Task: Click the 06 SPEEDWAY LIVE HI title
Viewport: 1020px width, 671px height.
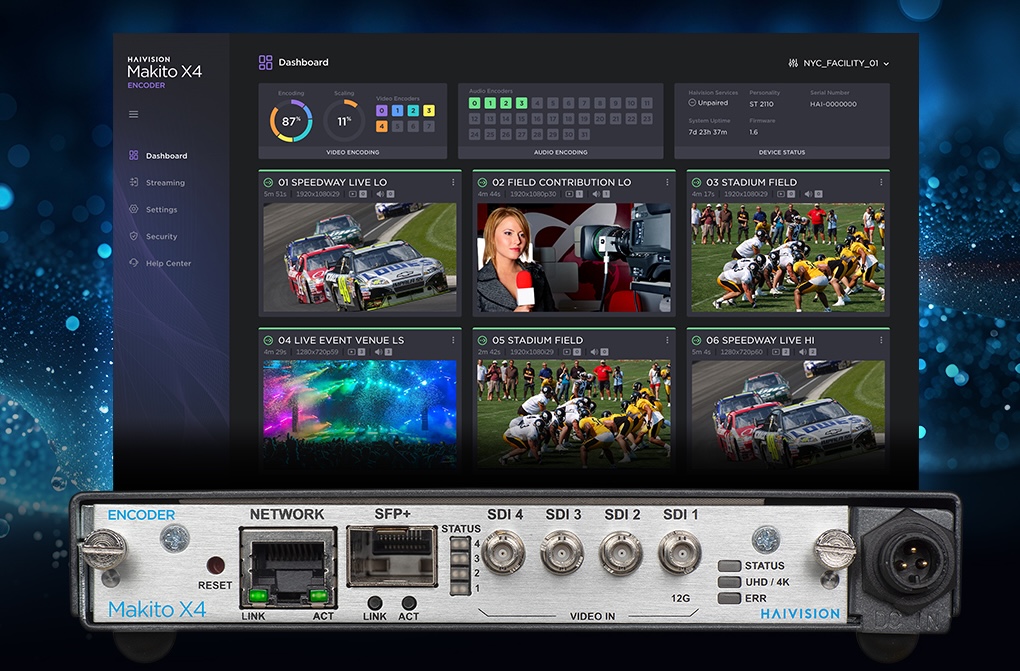Action: [760, 340]
